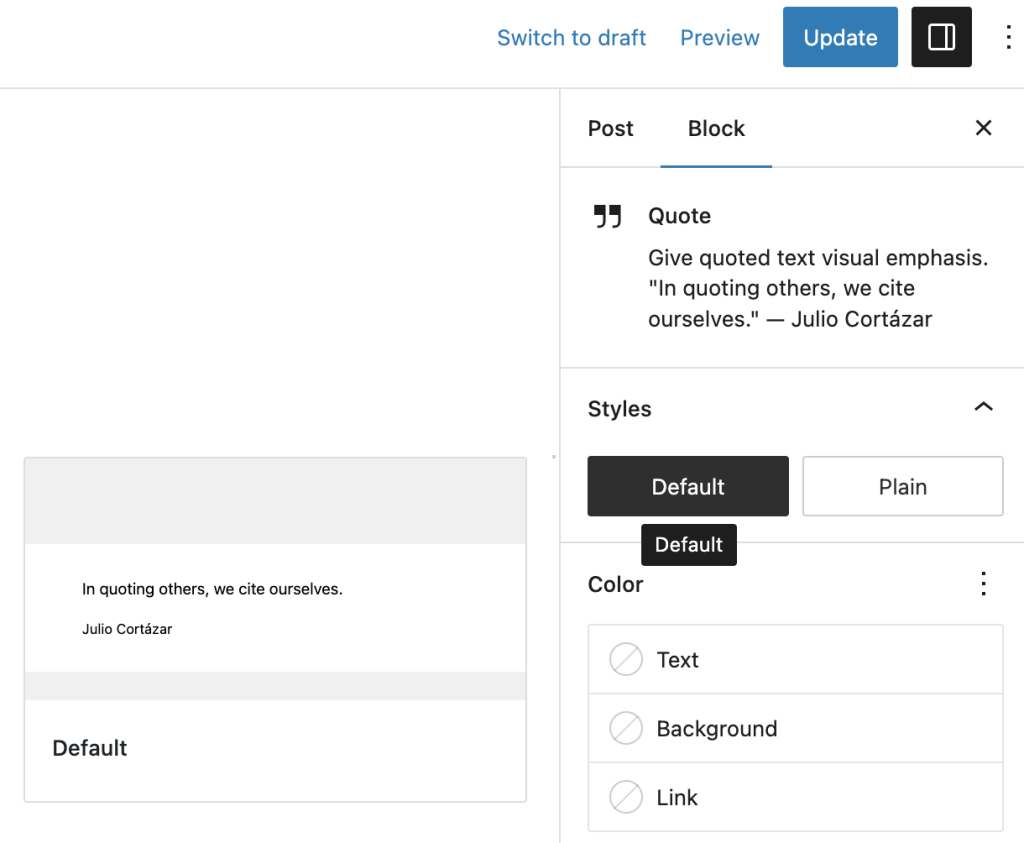Click the Julio Cortázar citation text
Image resolution: width=1024 pixels, height=843 pixels.
coord(127,629)
